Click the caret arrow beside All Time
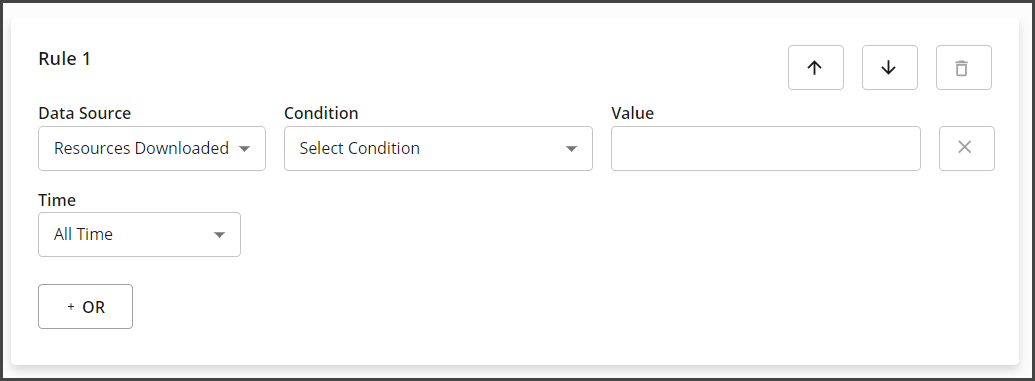Viewport: 1035px width, 381px height. (x=219, y=234)
